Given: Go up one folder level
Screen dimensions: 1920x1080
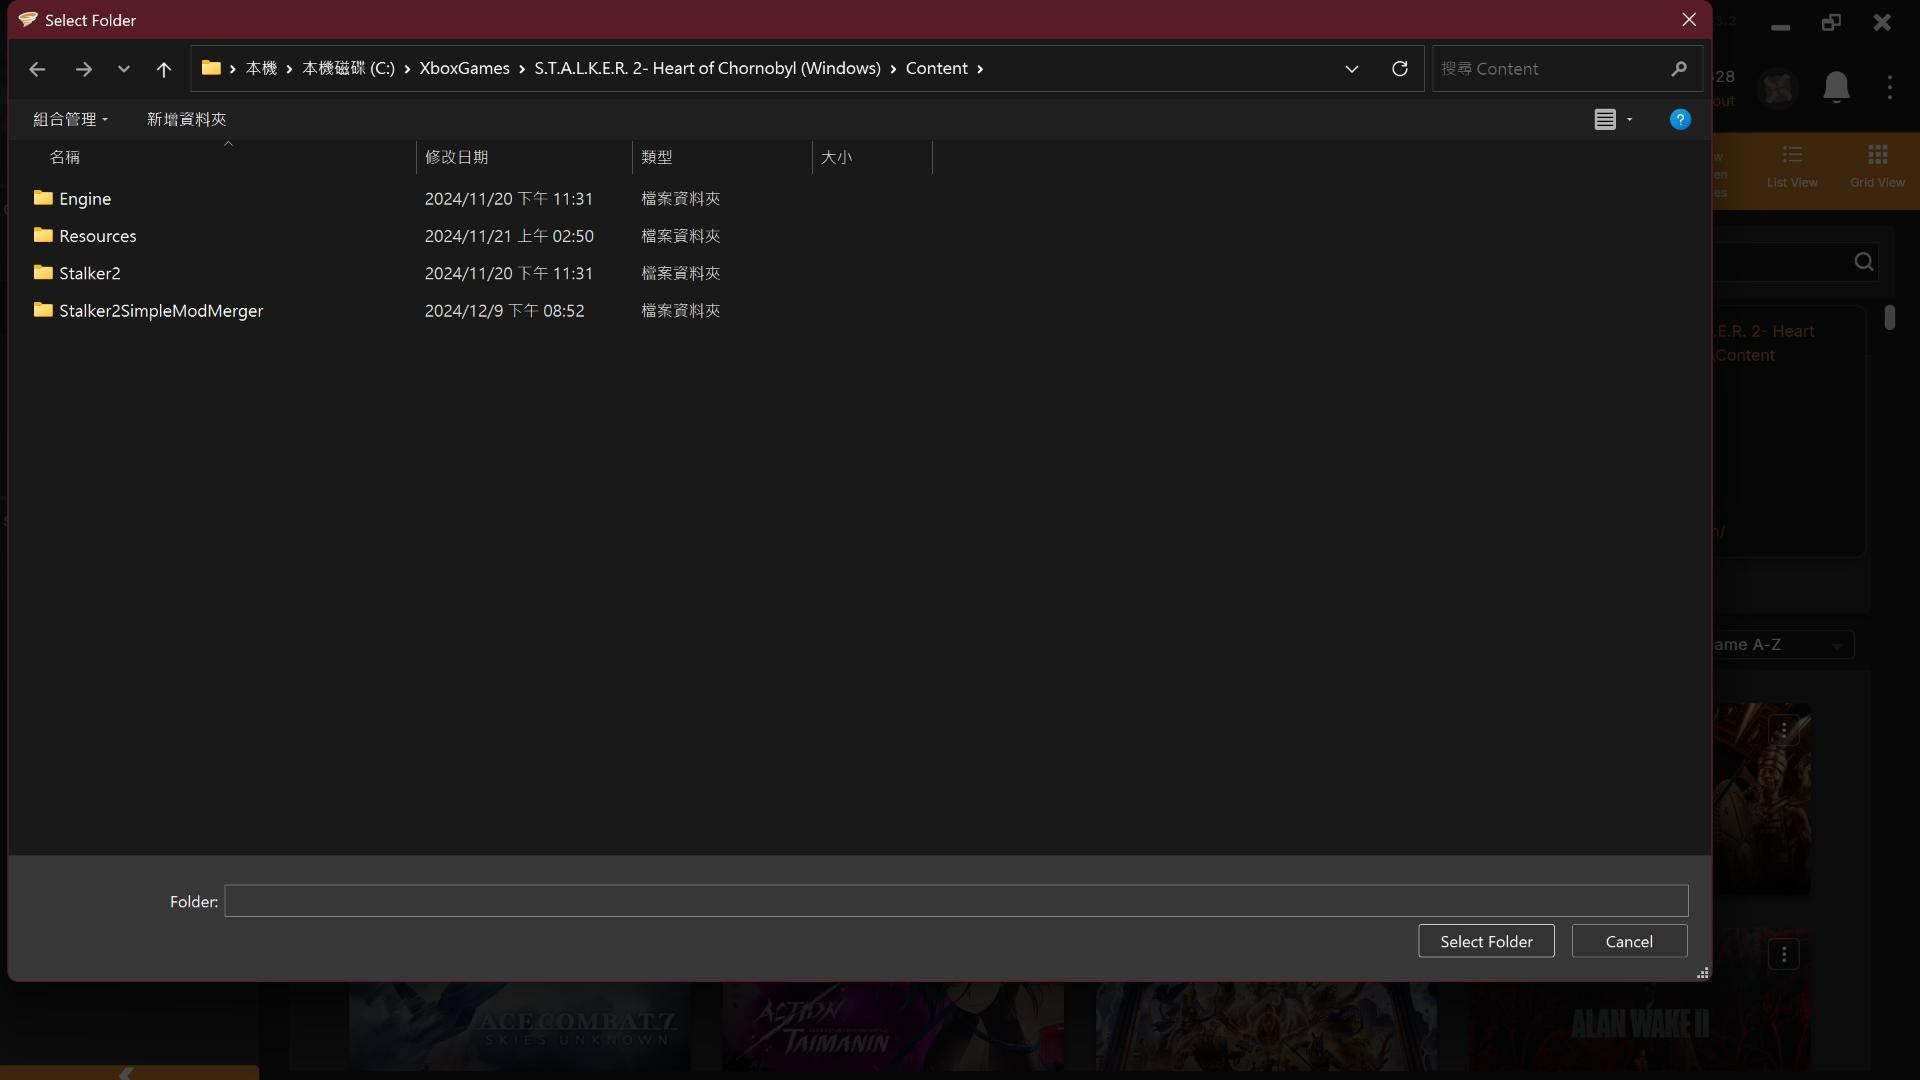Looking at the screenshot, I should (163, 69).
